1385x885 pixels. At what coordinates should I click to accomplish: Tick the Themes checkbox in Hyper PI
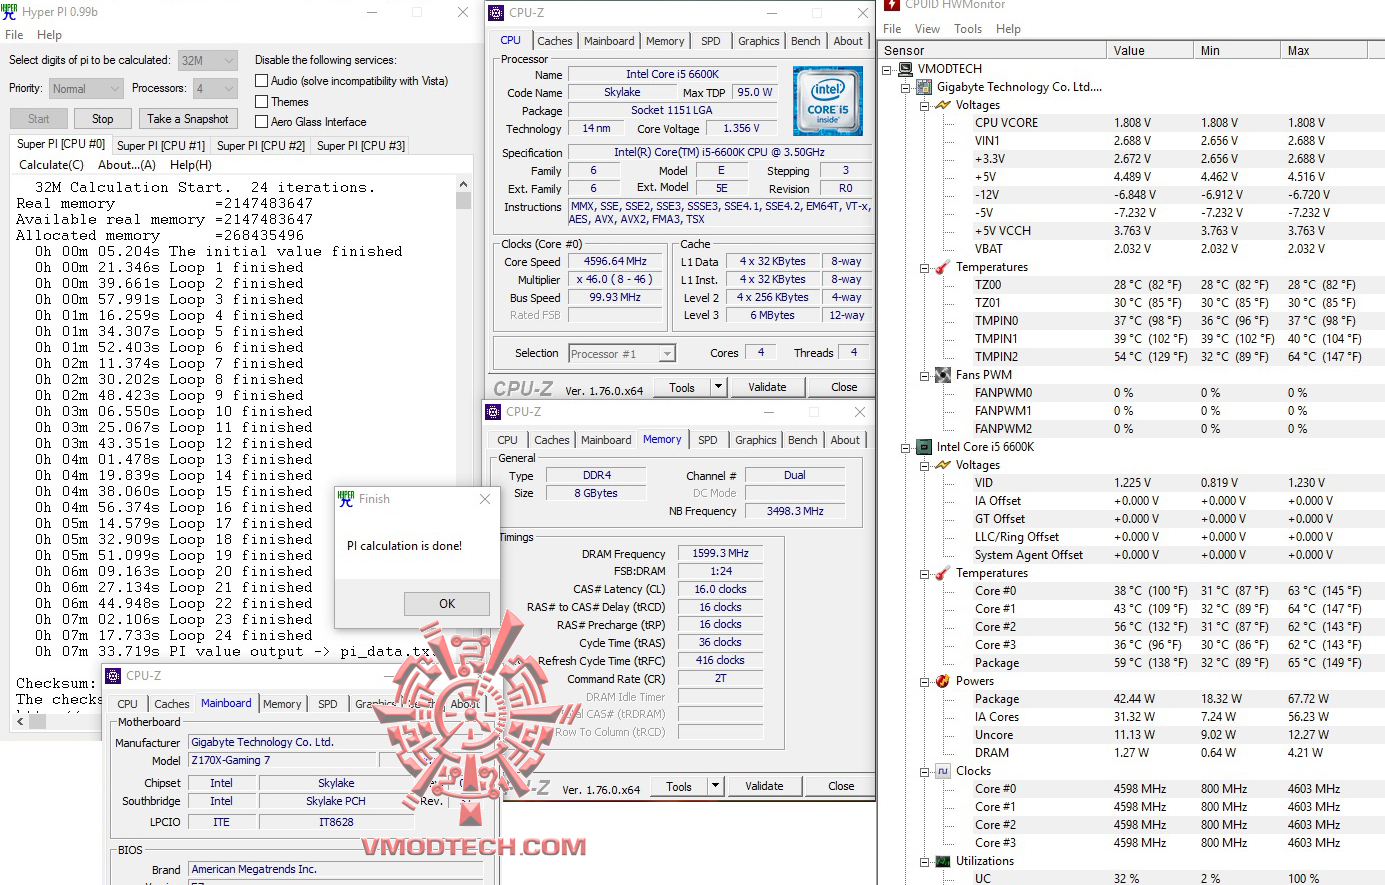(x=262, y=102)
